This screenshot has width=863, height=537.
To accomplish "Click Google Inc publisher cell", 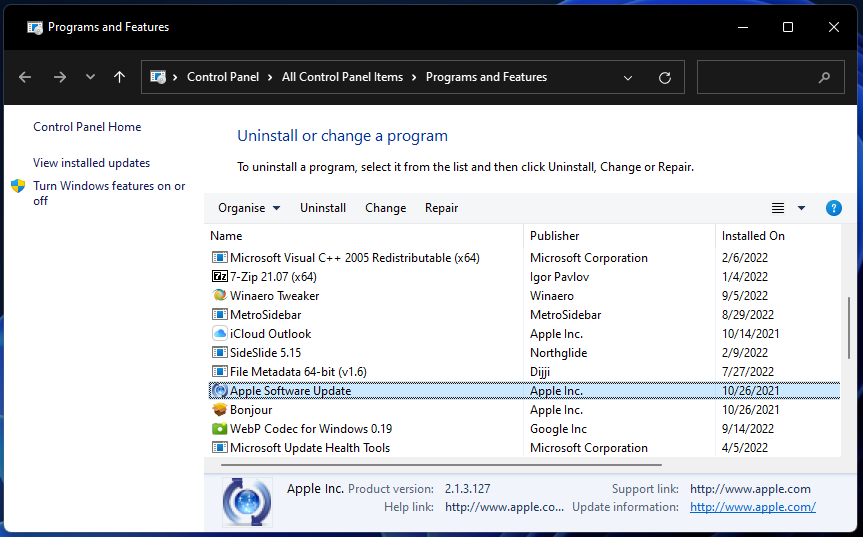I will click(x=559, y=429).
